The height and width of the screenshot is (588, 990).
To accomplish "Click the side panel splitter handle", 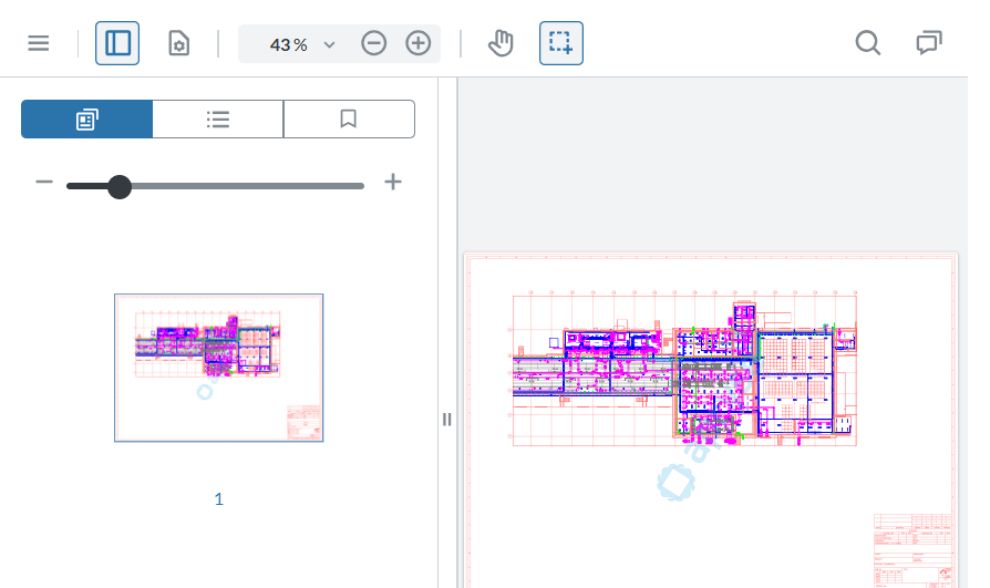I will tap(447, 419).
